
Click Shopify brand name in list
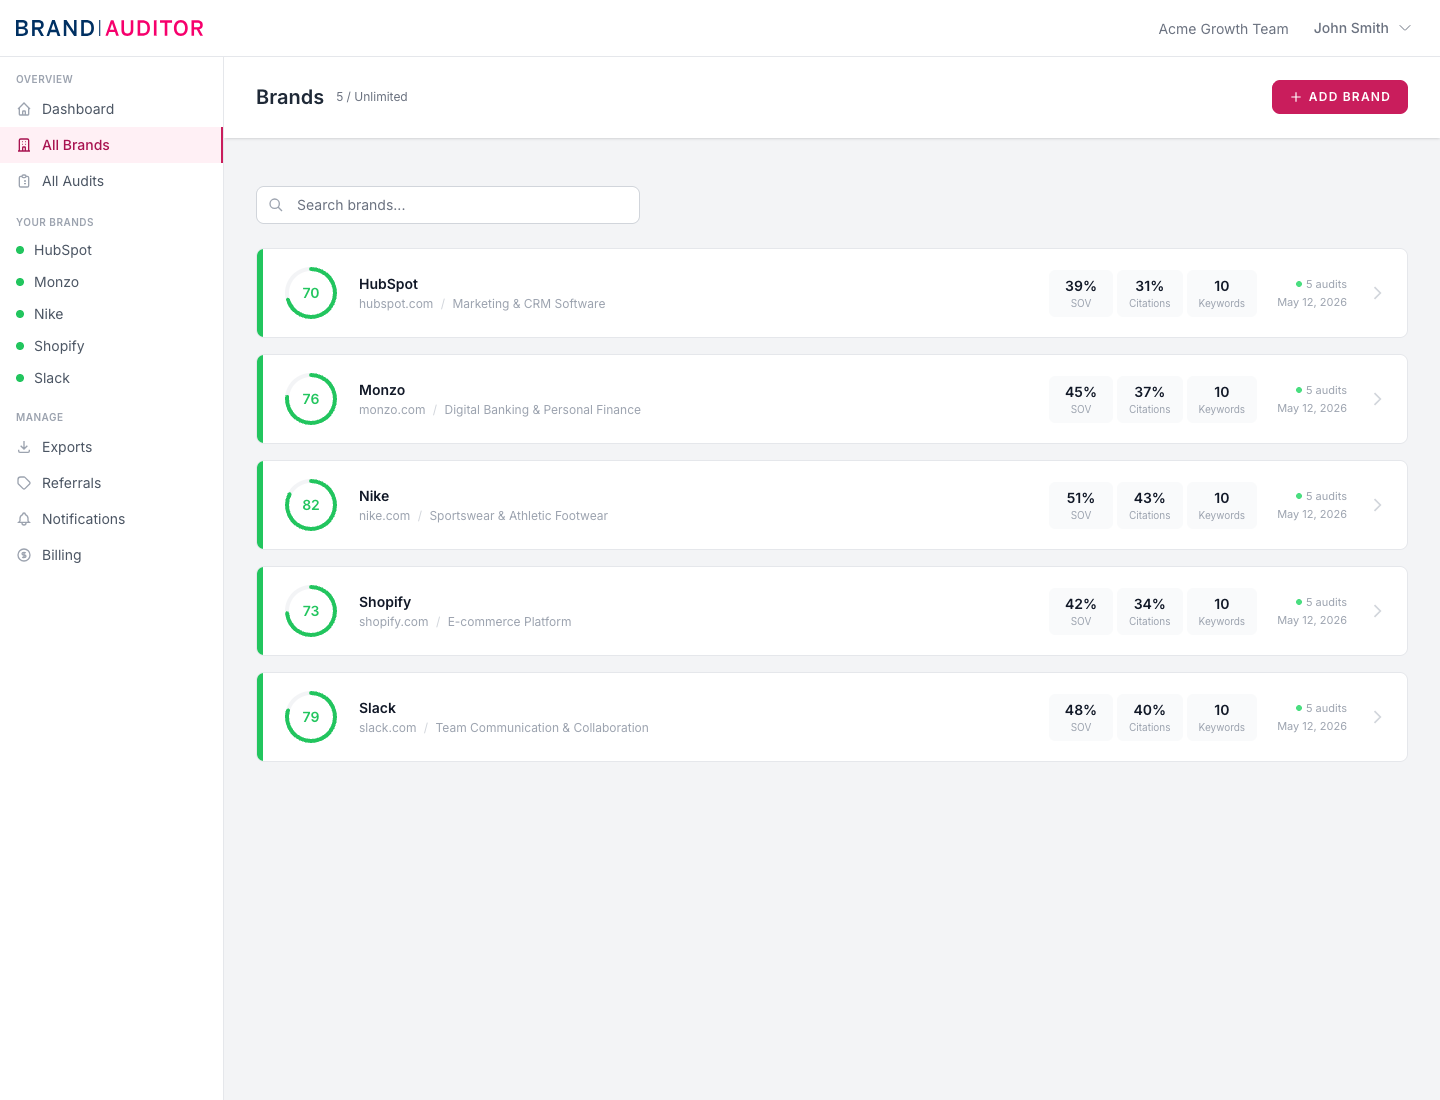click(x=385, y=602)
